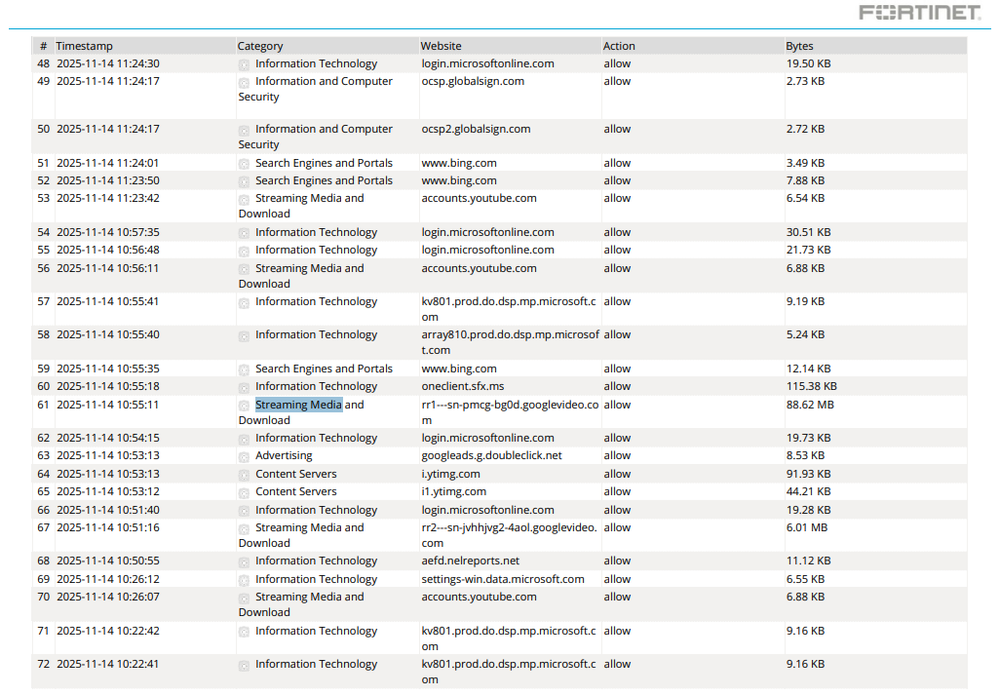This screenshot has height=700, width=999.
Task: Click highlighted Streaming Media text
Action: [x=299, y=404]
